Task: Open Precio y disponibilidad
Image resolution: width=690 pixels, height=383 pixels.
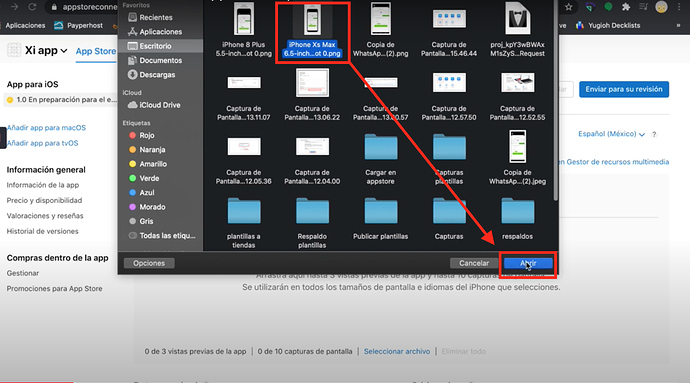Action: click(44, 200)
